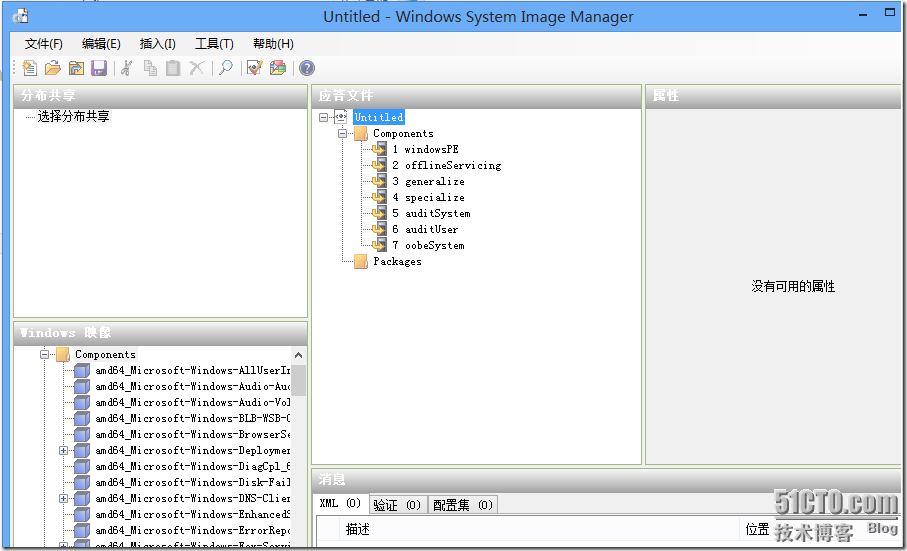907x551 pixels.
Task: Select amd64_Microsoft-Windows-Enhanced component
Action: [x=193, y=514]
